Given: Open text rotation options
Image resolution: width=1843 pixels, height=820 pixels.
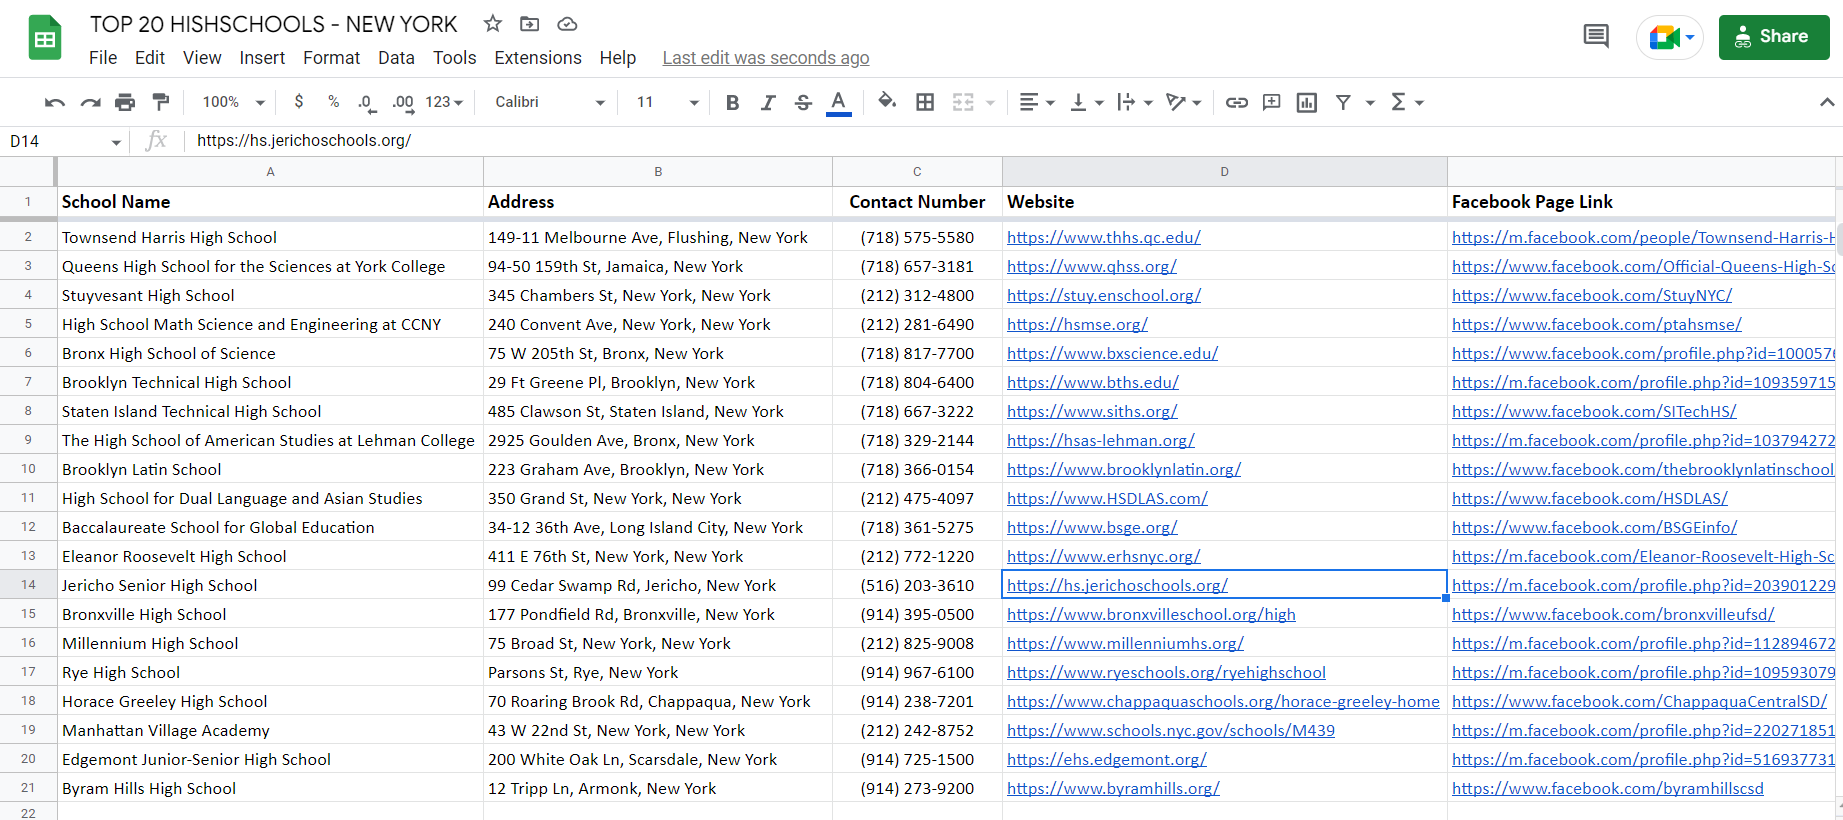Looking at the screenshot, I should point(1183,102).
